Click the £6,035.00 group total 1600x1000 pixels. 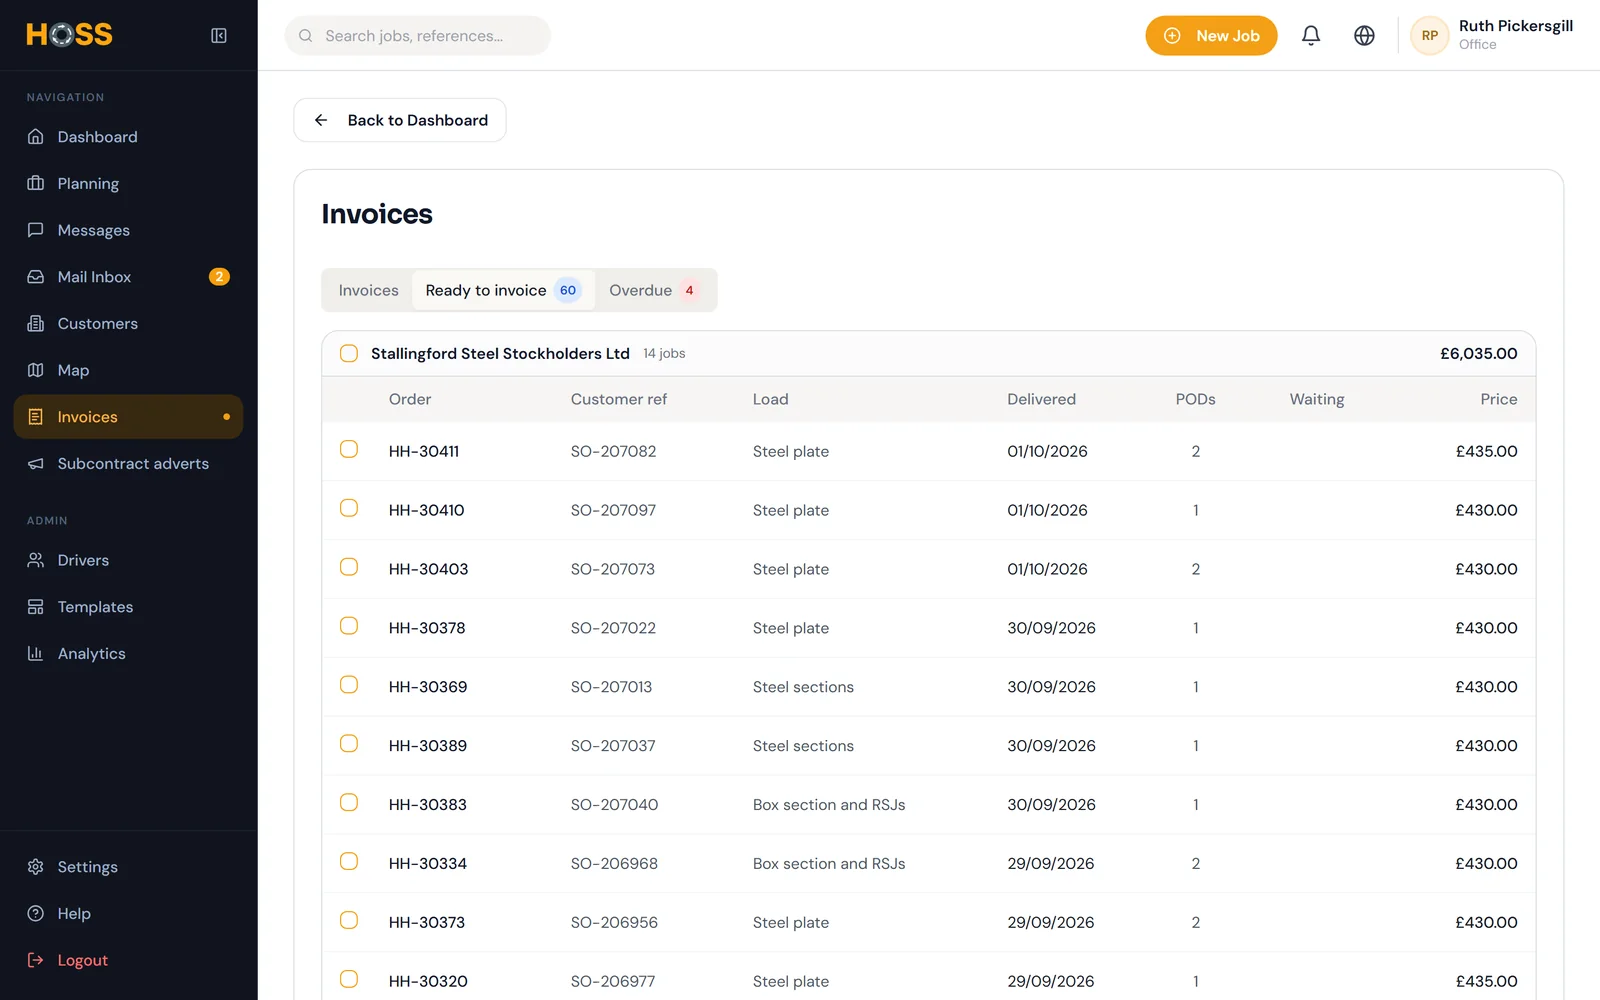1478,353
